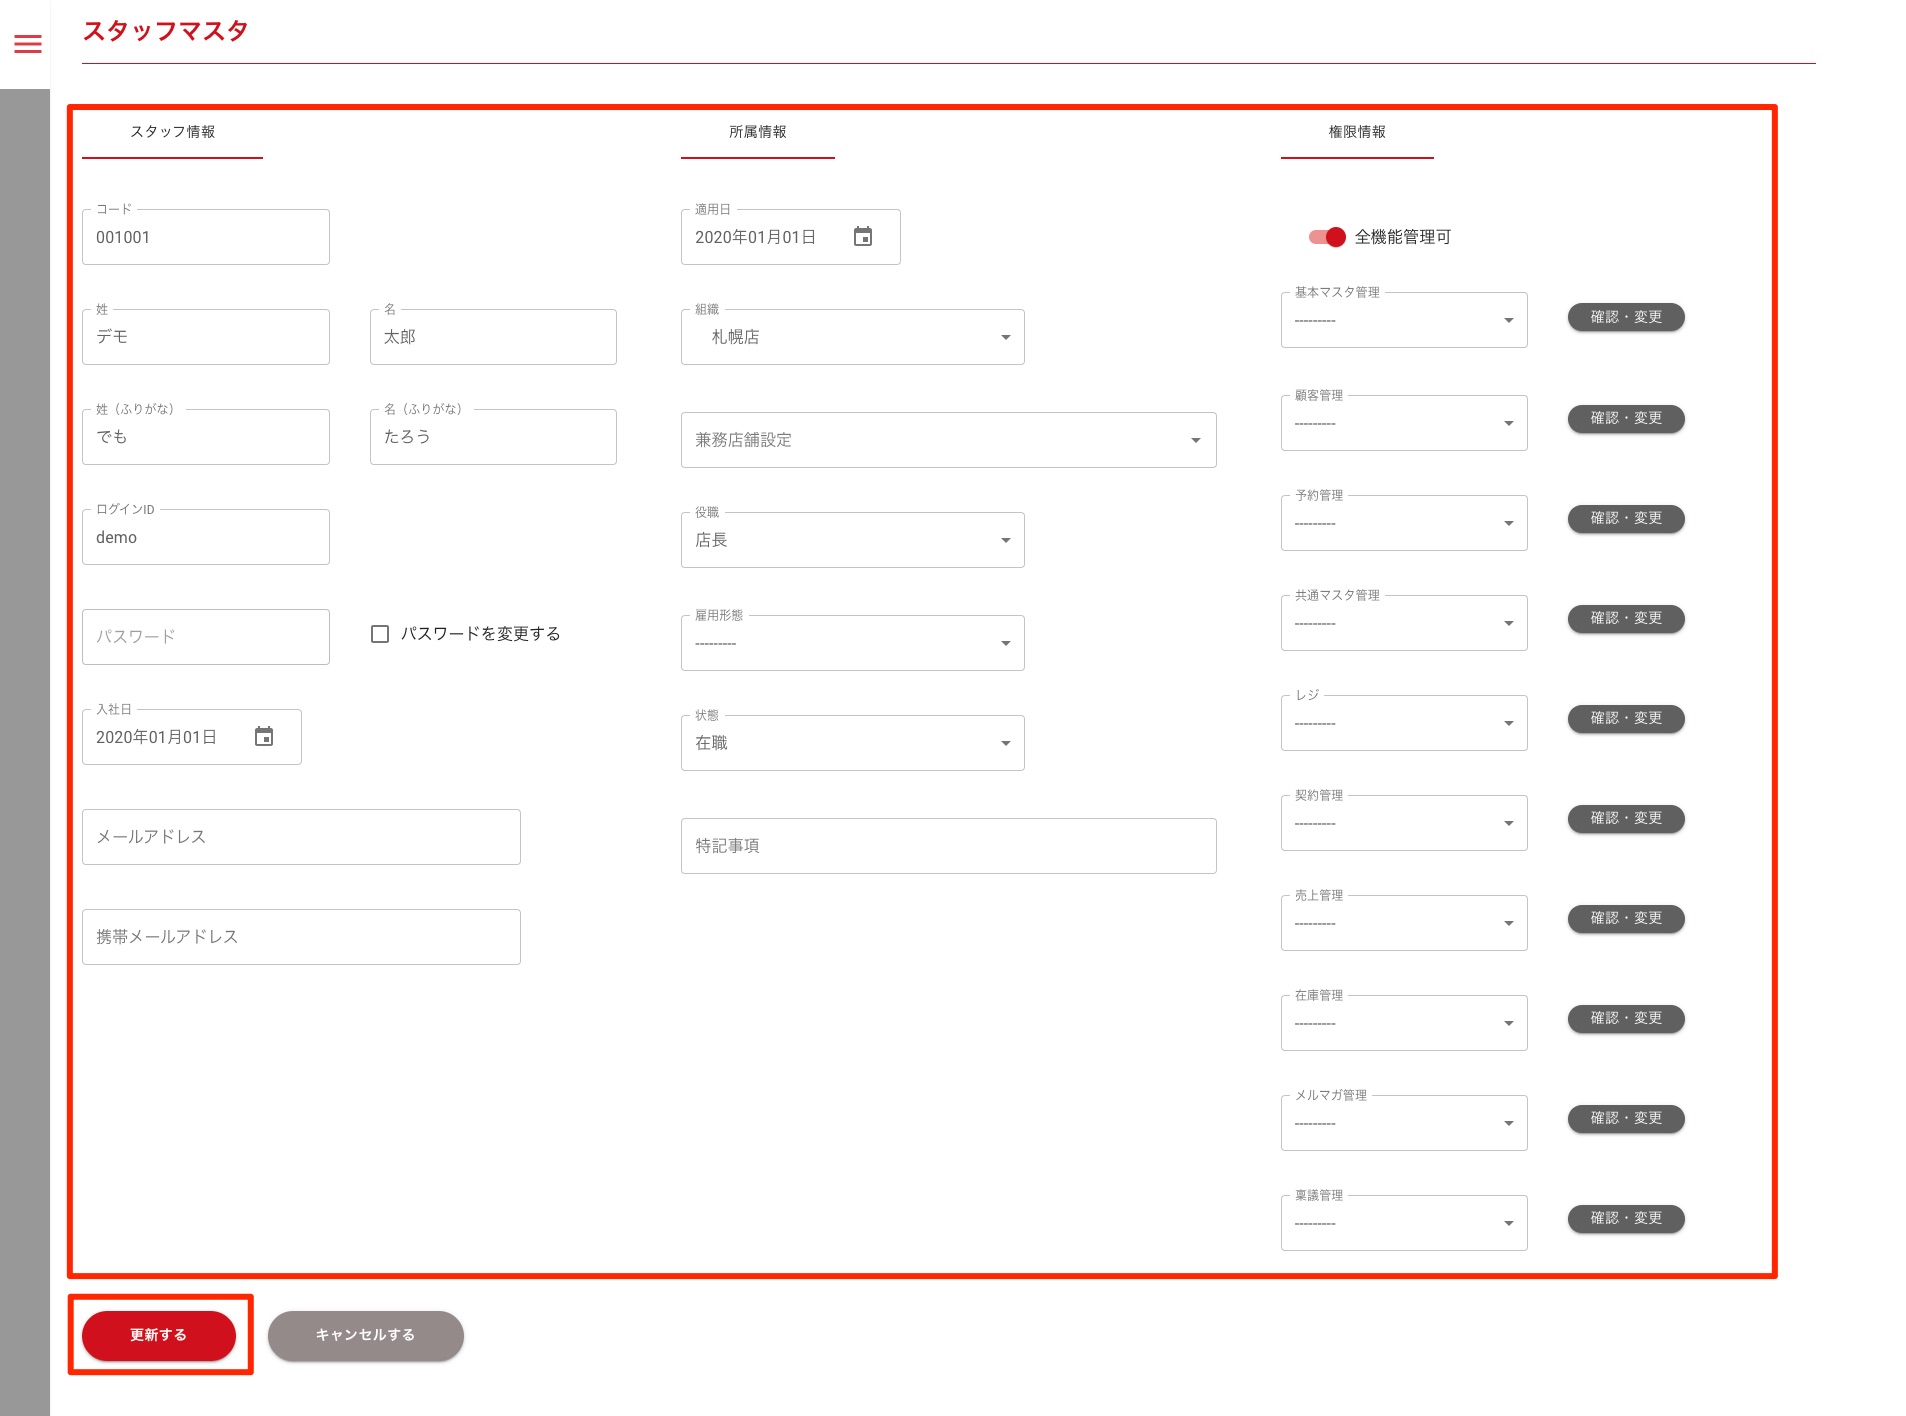This screenshot has width=1906, height=1416.
Task: Click the メールアドレス input field
Action: [301, 837]
